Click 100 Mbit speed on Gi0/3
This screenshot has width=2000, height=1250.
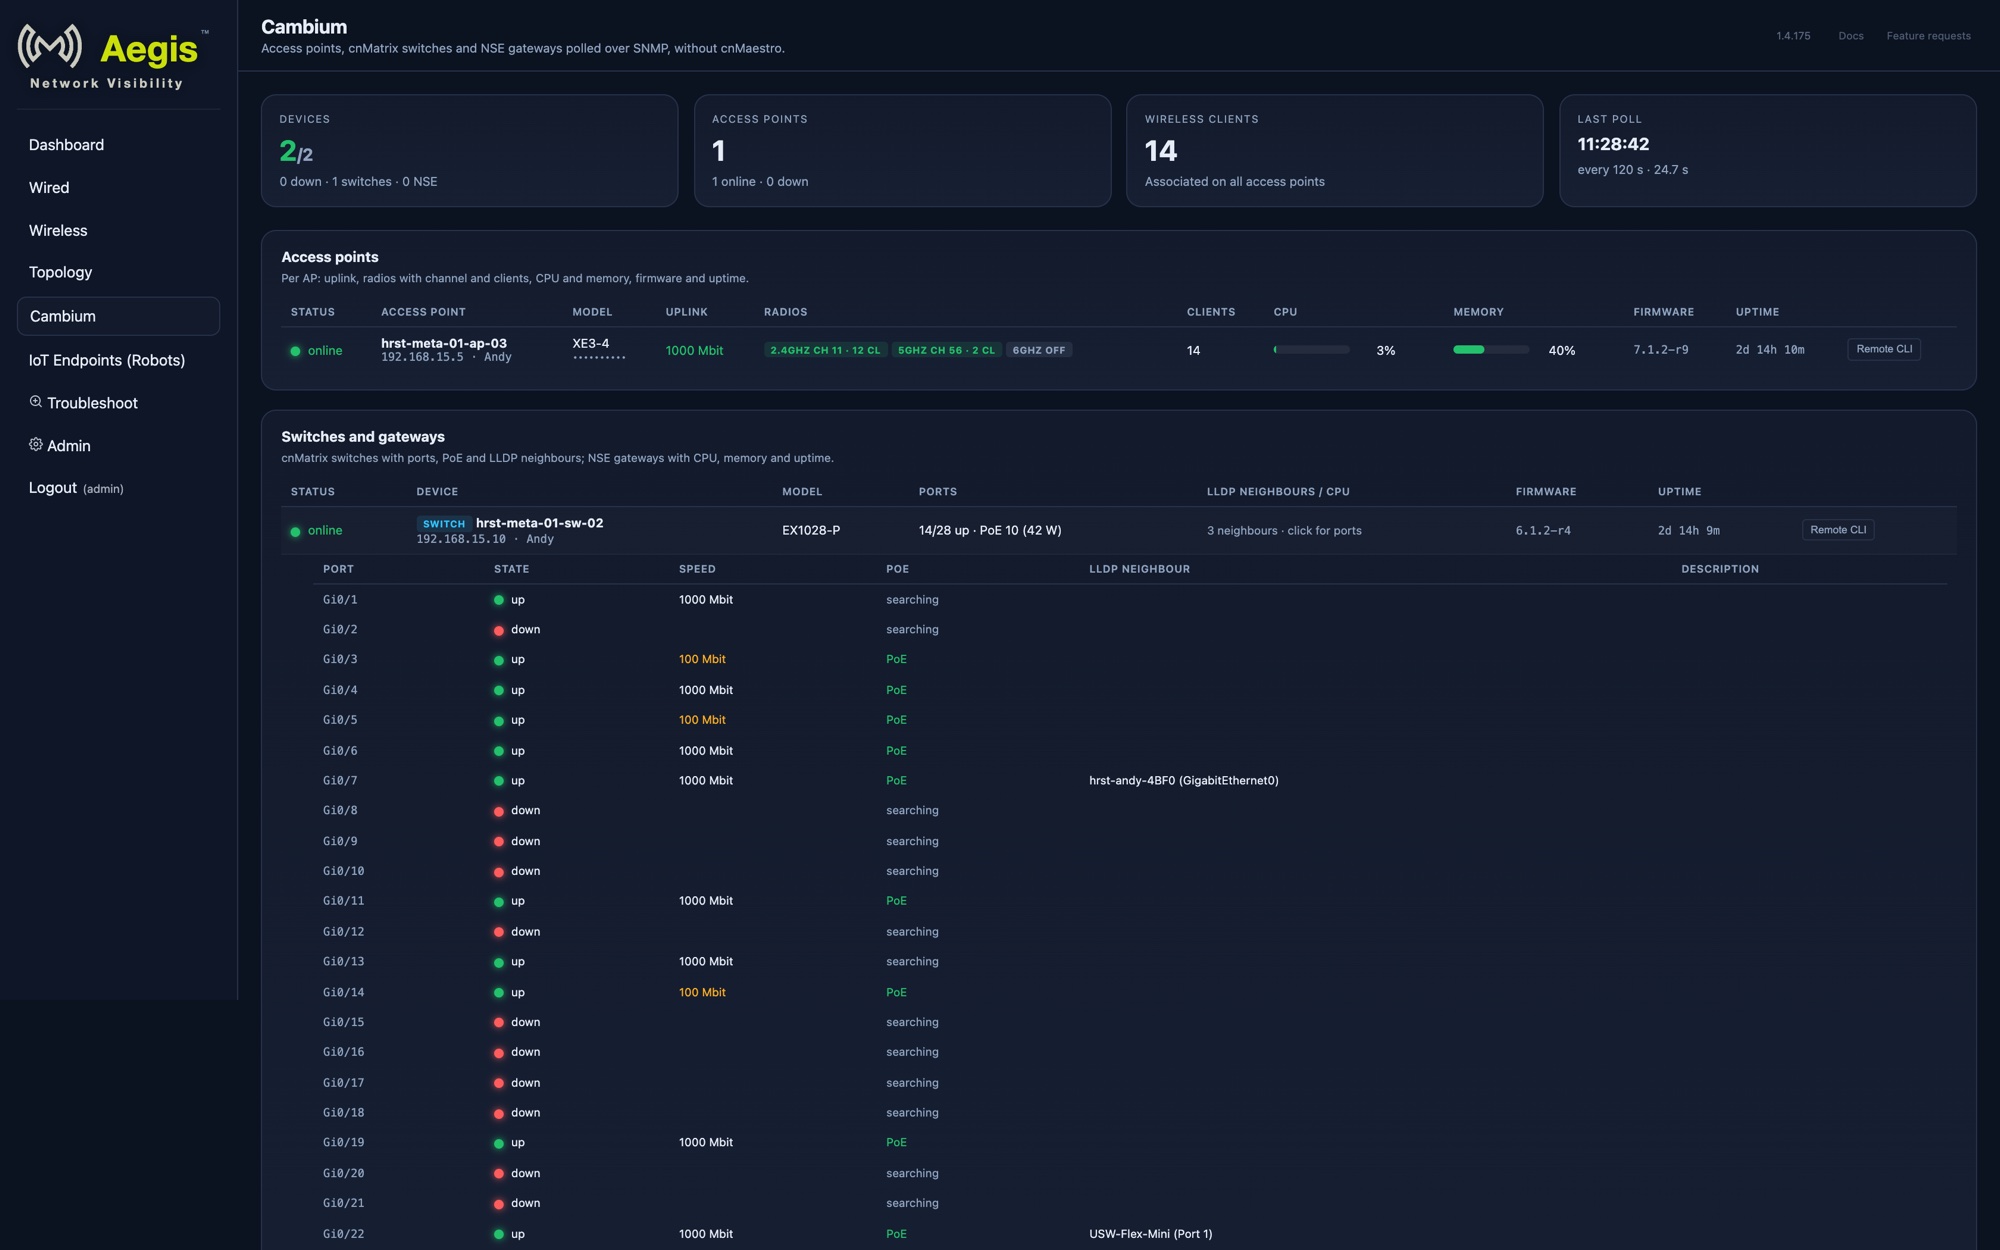[x=702, y=660]
